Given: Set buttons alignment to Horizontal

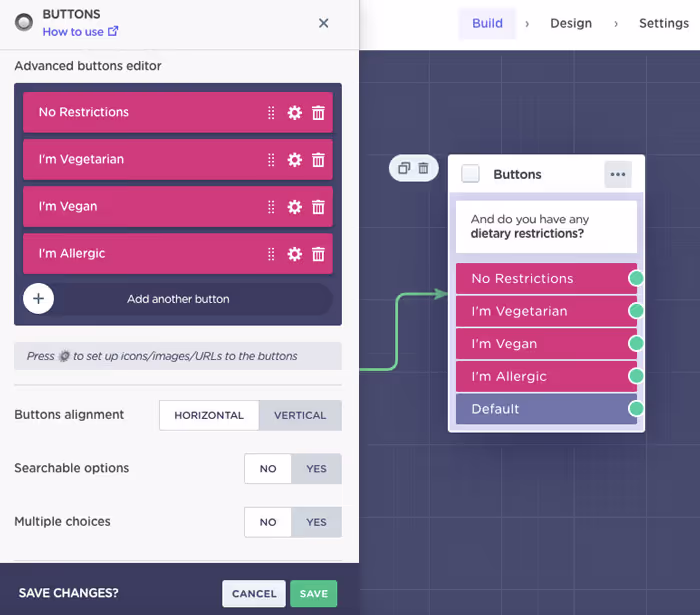Looking at the screenshot, I should pyautogui.click(x=209, y=416).
